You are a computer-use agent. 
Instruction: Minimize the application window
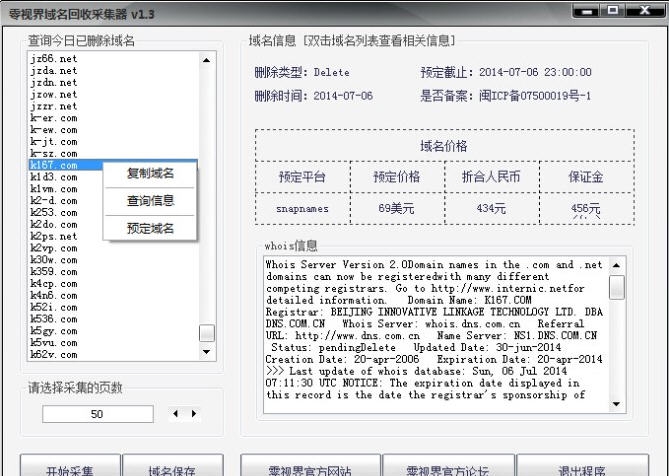tap(587, 10)
